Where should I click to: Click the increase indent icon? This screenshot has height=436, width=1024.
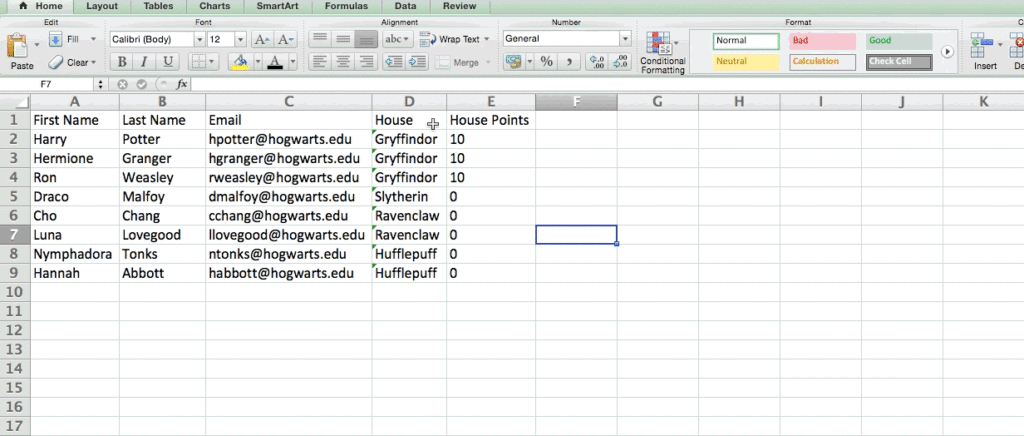[x=416, y=62]
